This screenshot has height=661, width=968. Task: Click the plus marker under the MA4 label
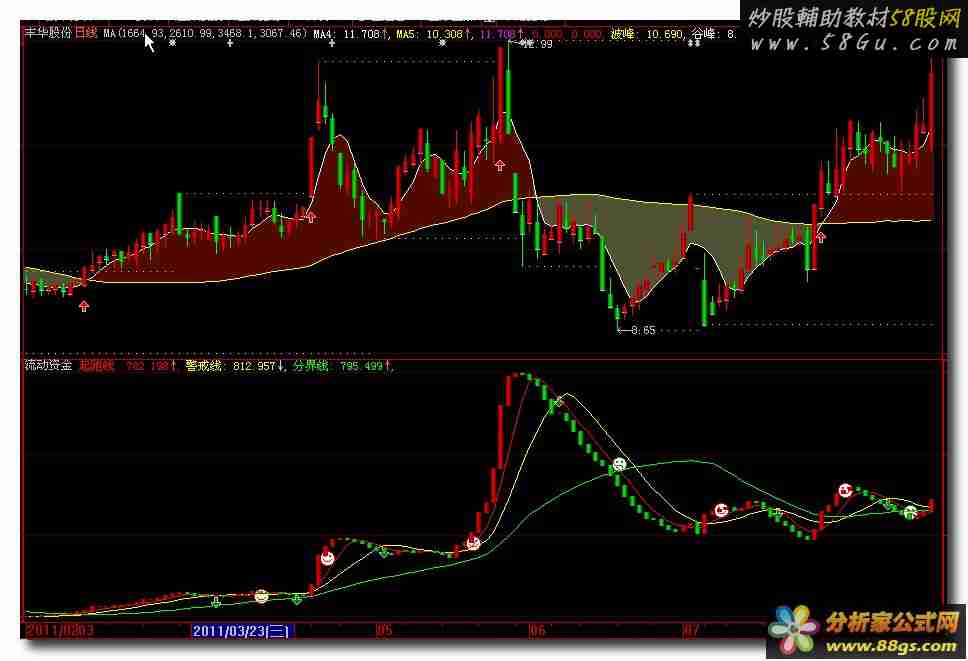pyautogui.click(x=332, y=43)
